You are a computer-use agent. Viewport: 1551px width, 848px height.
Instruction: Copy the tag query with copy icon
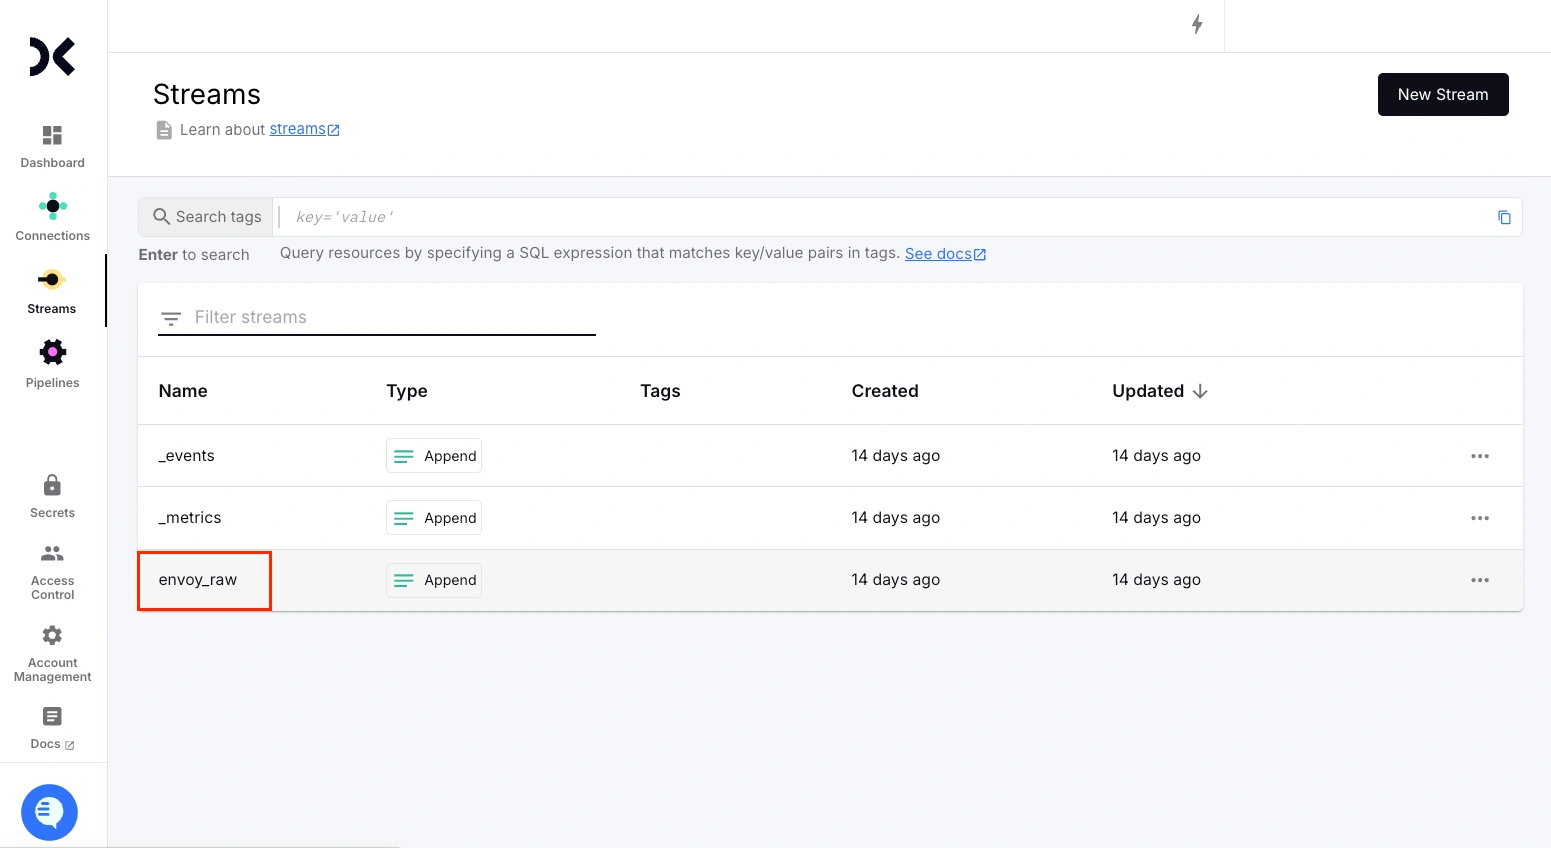coord(1504,217)
